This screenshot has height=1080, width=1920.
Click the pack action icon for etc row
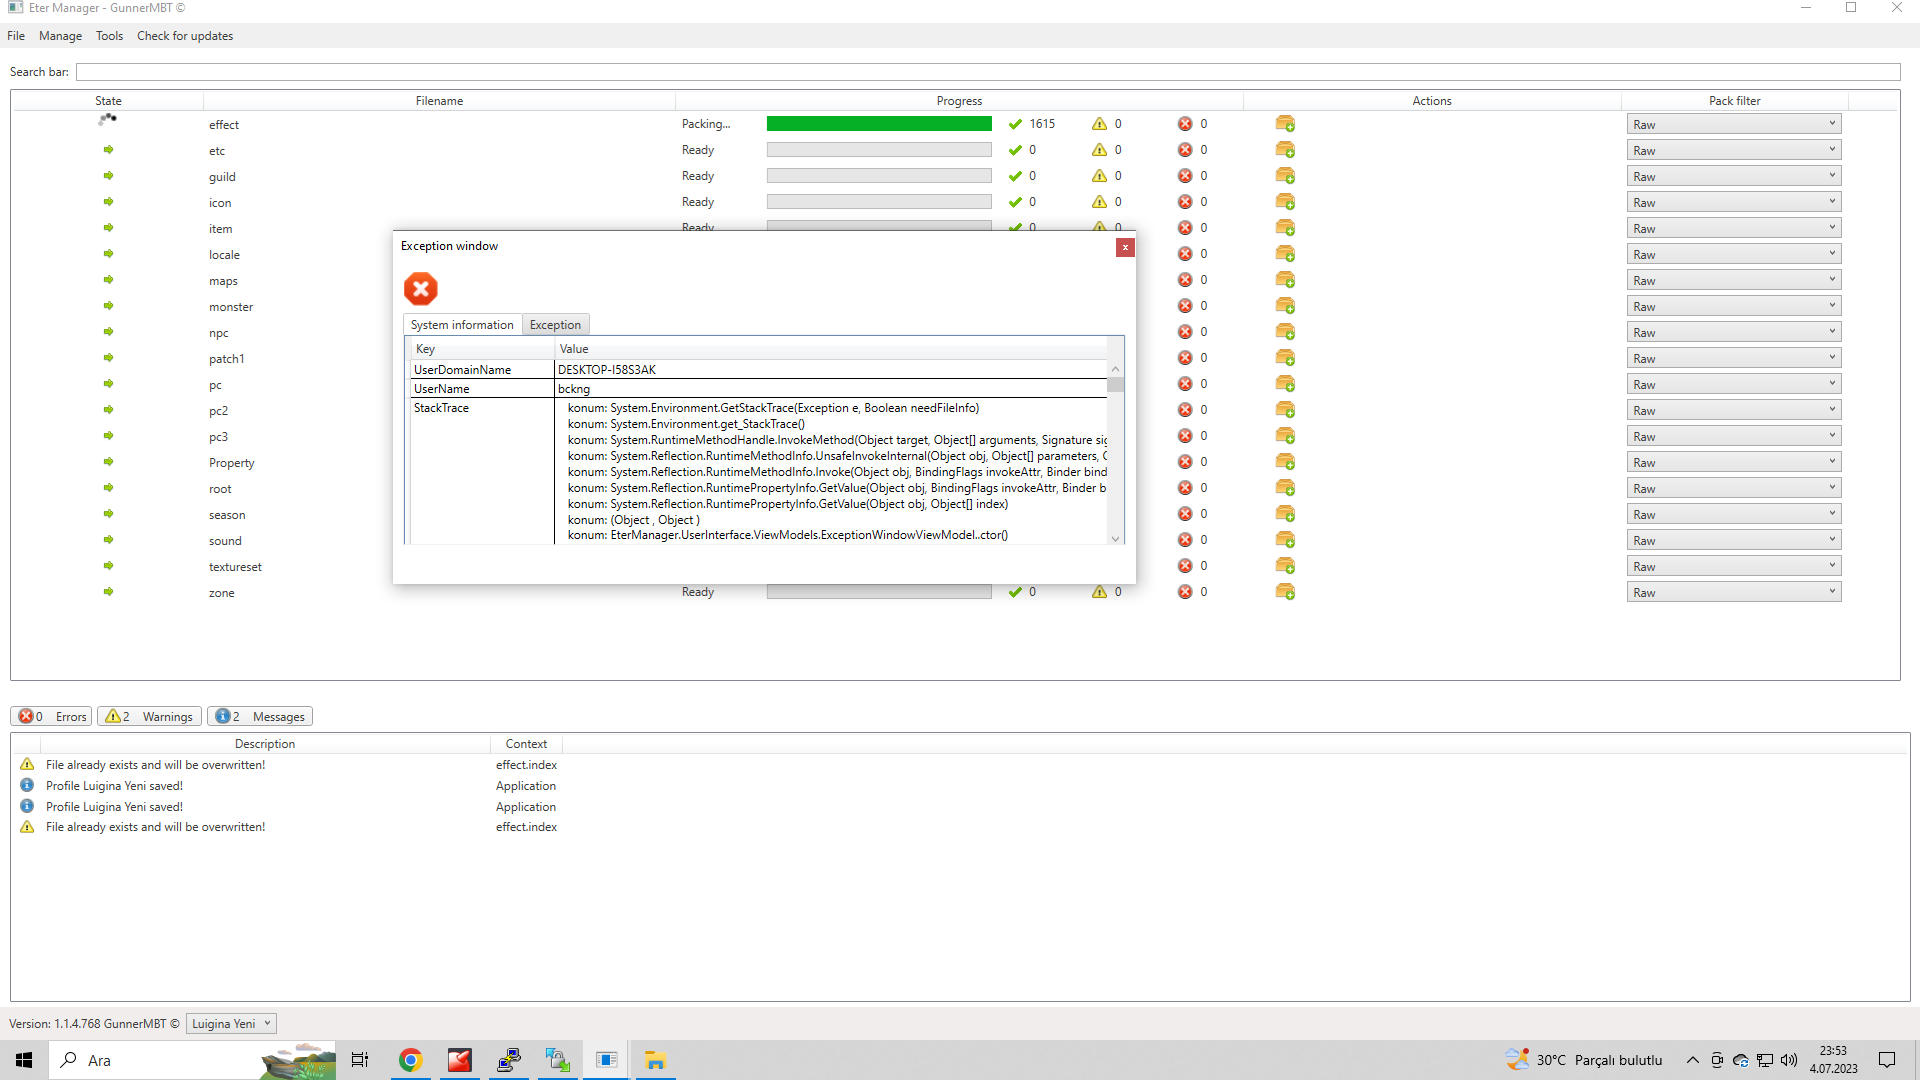(1285, 150)
